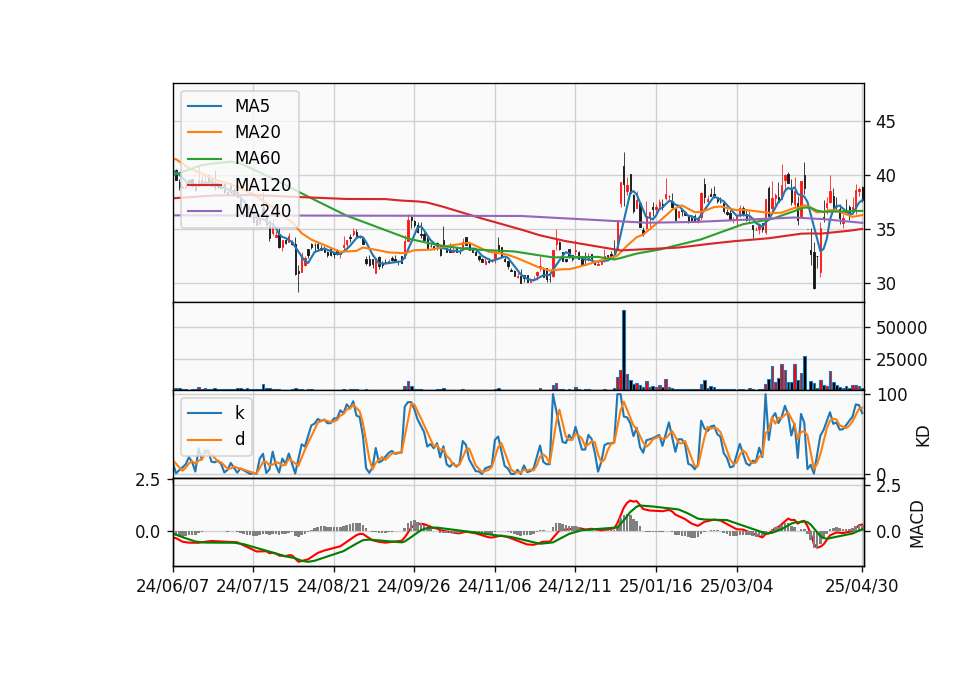Click the 25/01/16 date axis label
This screenshot has height=690, width=960.
[x=656, y=586]
